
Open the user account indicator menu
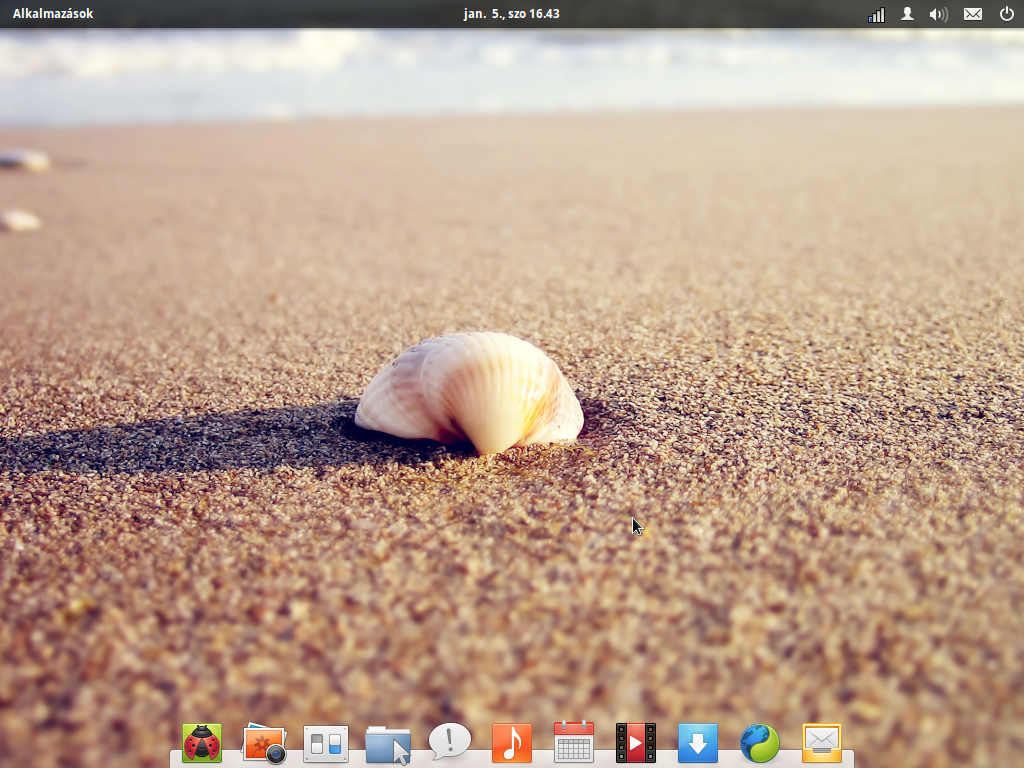click(907, 14)
